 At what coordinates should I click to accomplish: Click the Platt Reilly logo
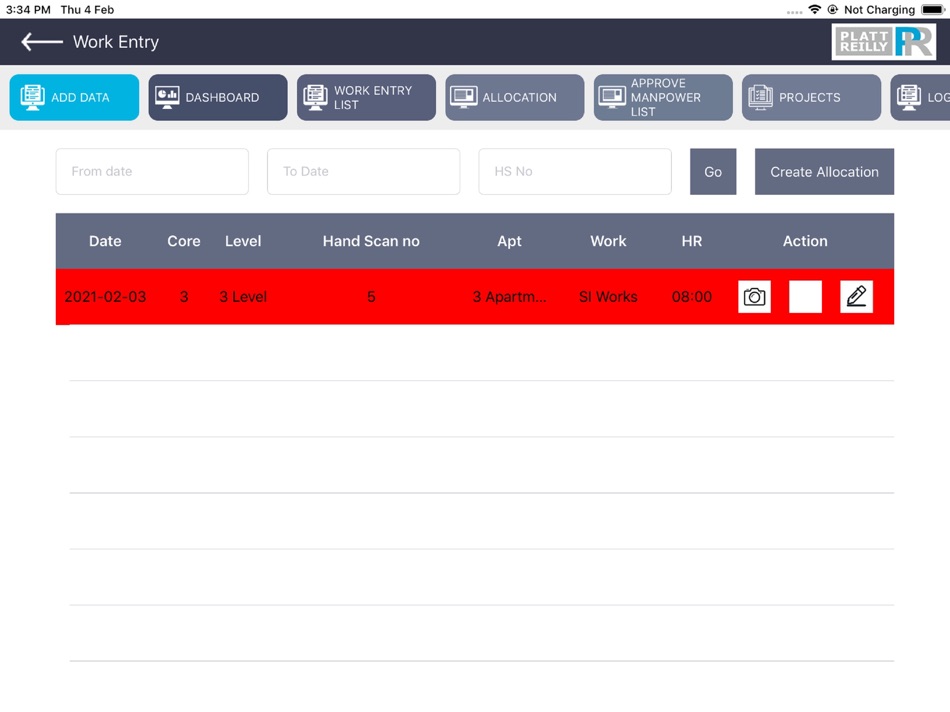pos(884,41)
